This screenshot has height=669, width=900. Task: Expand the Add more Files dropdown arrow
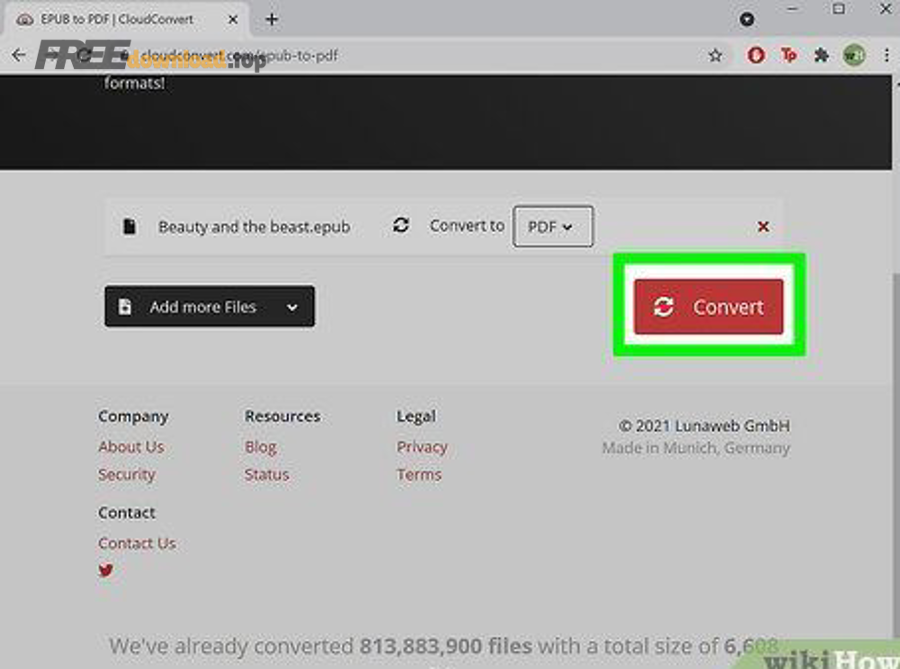pyautogui.click(x=292, y=308)
